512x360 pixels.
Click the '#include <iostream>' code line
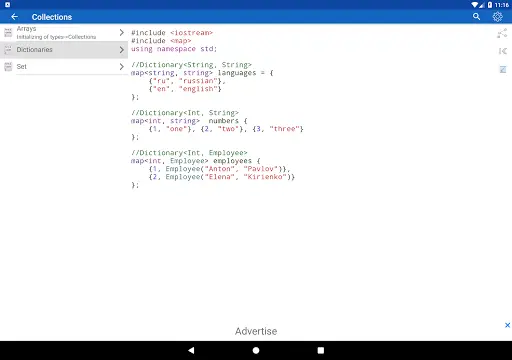coord(172,33)
